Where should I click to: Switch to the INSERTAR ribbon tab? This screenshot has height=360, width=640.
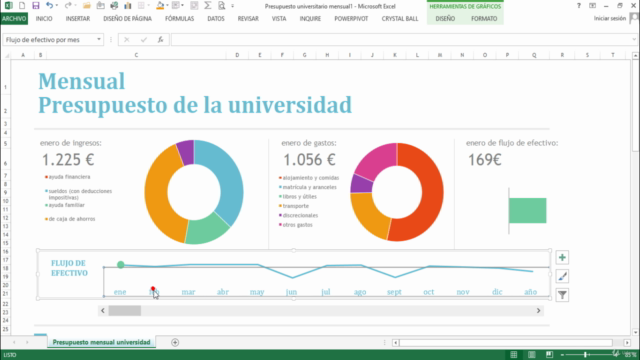pos(78,18)
